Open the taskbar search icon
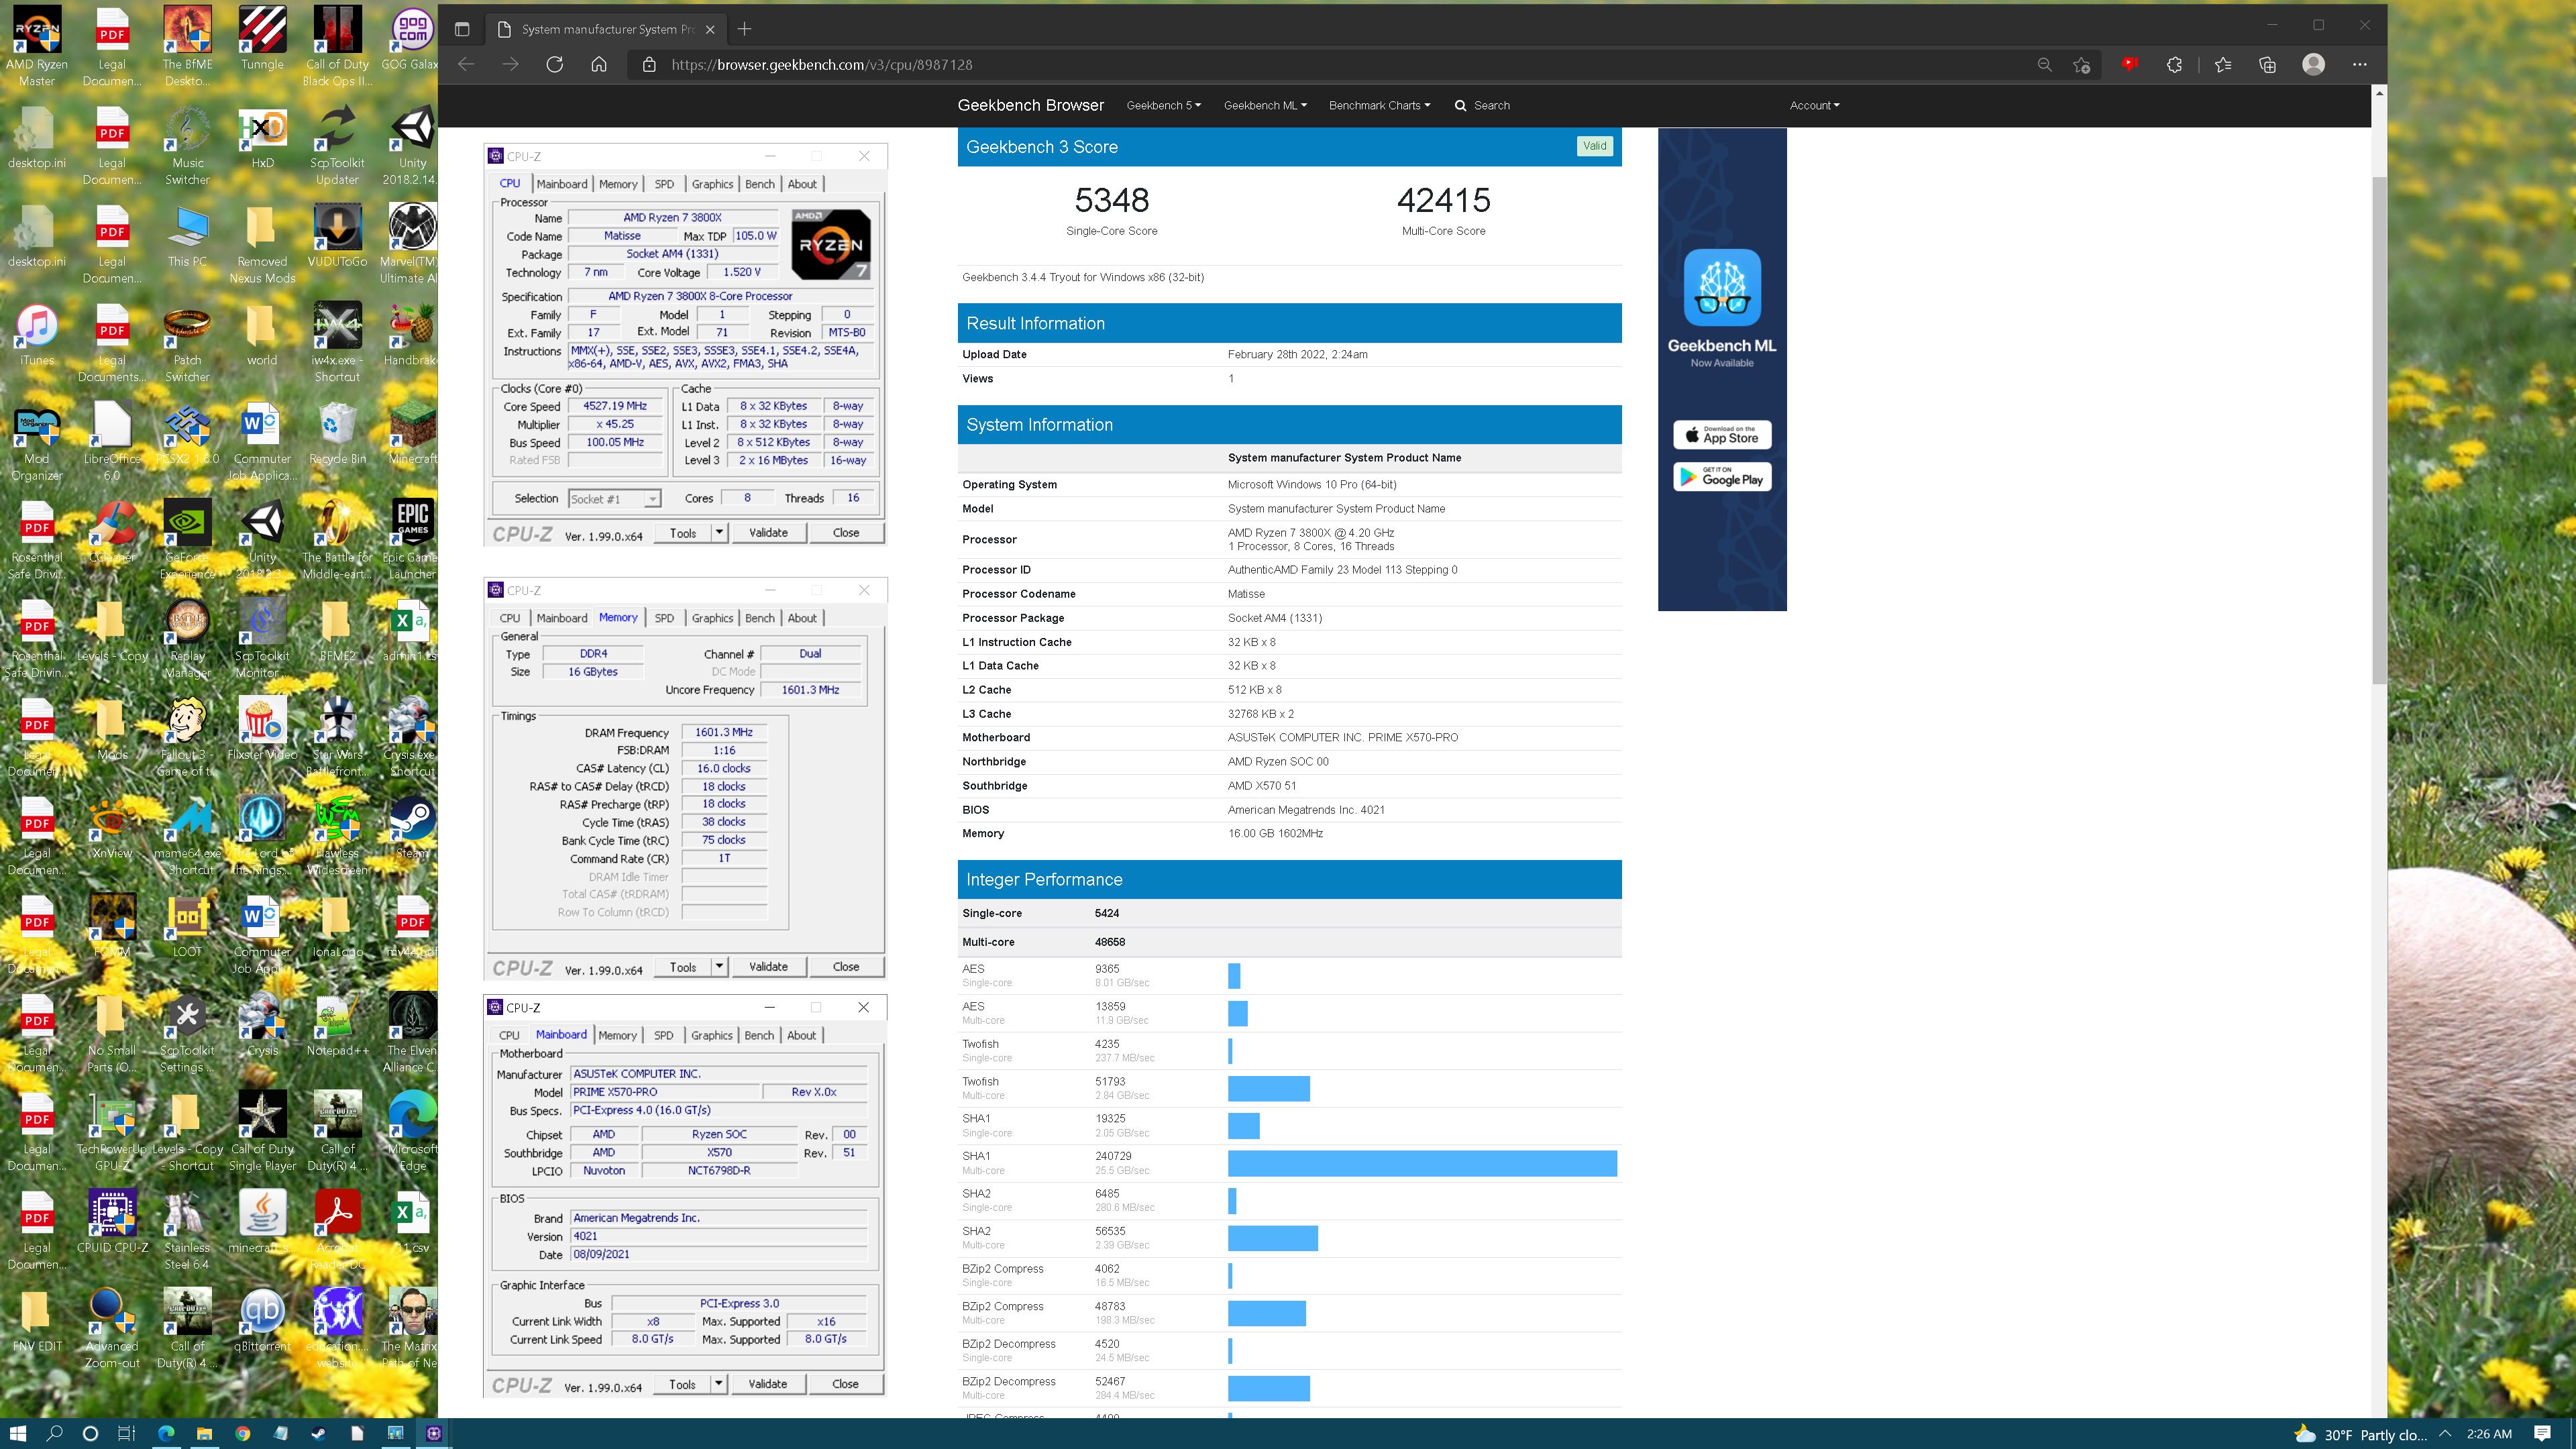Screen dimensions: 2576x1449 tap(54, 1433)
